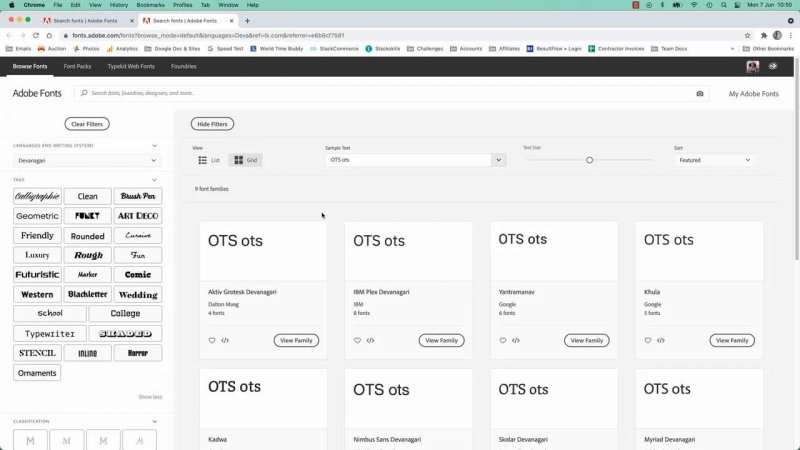Open web embed code for Yantramanav
Image resolution: width=800 pixels, height=450 pixels.
pyautogui.click(x=516, y=340)
